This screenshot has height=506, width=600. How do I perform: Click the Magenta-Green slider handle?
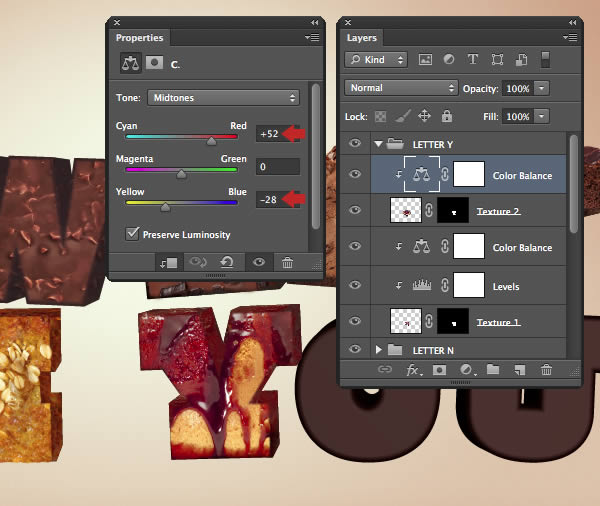tap(181, 174)
